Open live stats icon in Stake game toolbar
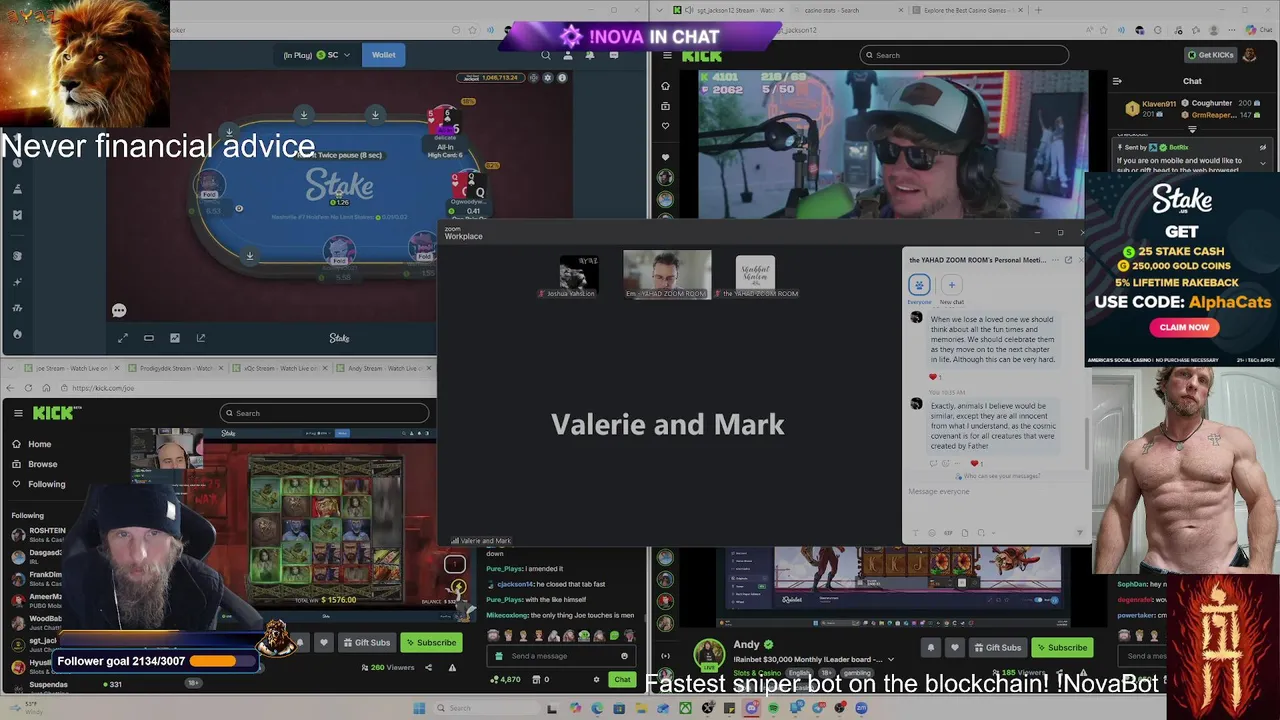Screen dimensions: 1280x720 point(175,338)
